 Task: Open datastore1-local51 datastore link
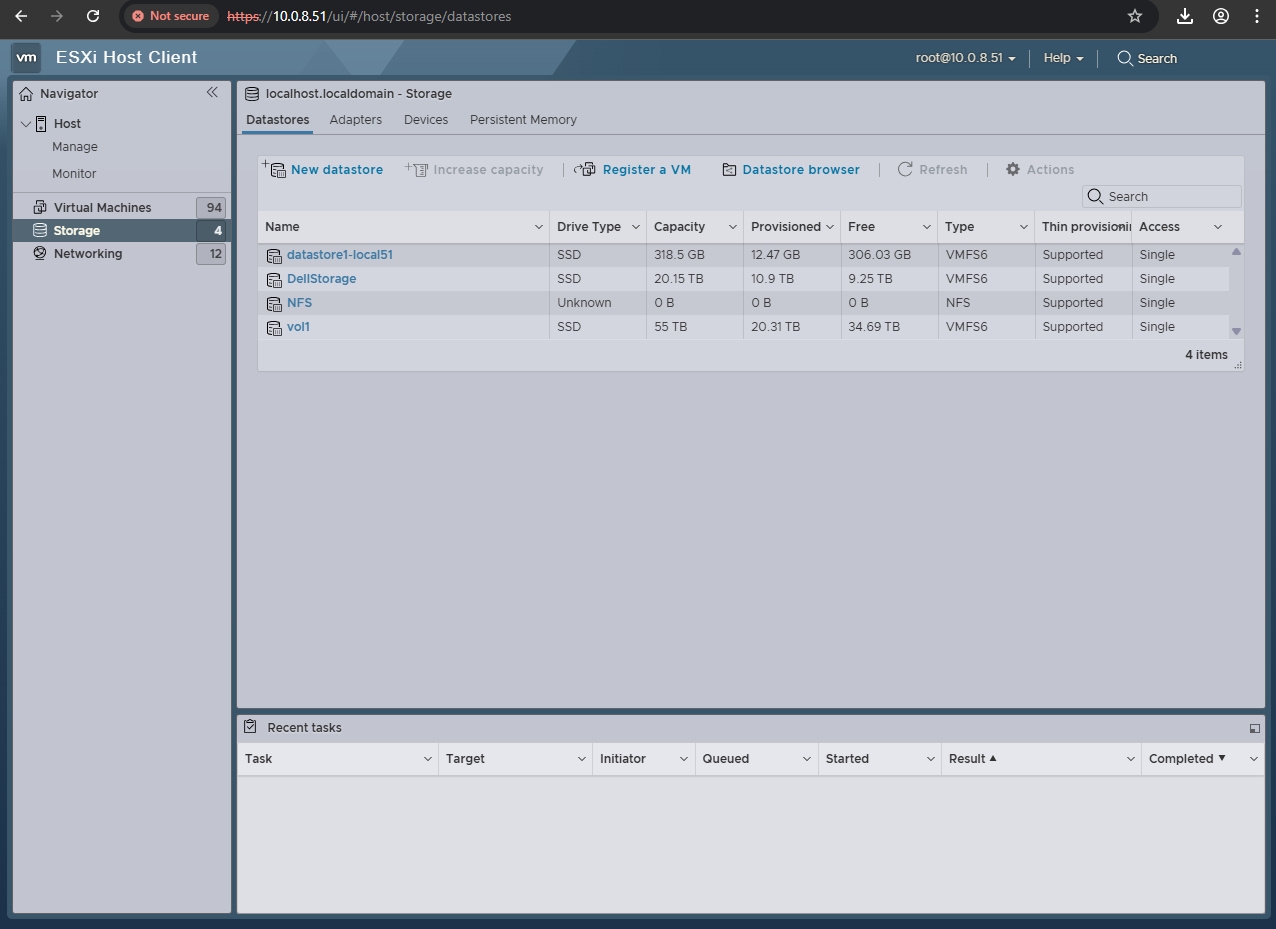point(340,255)
